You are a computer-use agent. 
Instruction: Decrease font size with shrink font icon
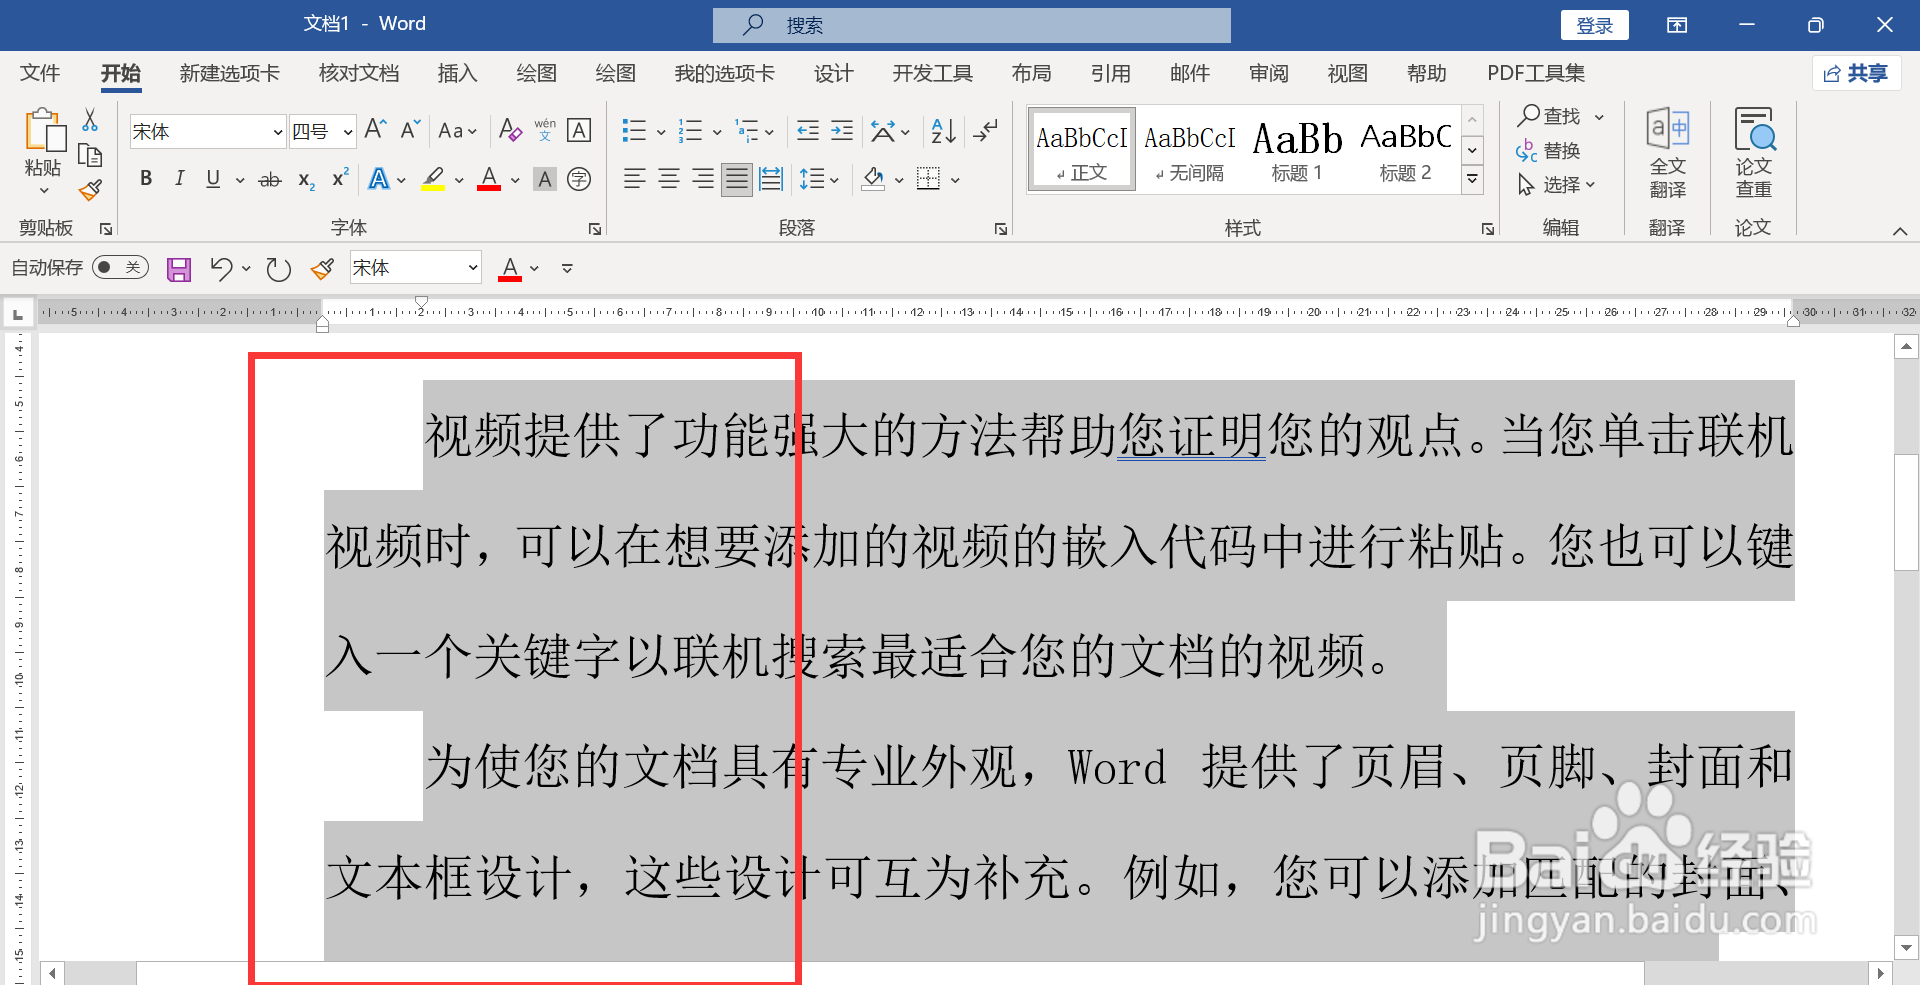click(x=410, y=130)
